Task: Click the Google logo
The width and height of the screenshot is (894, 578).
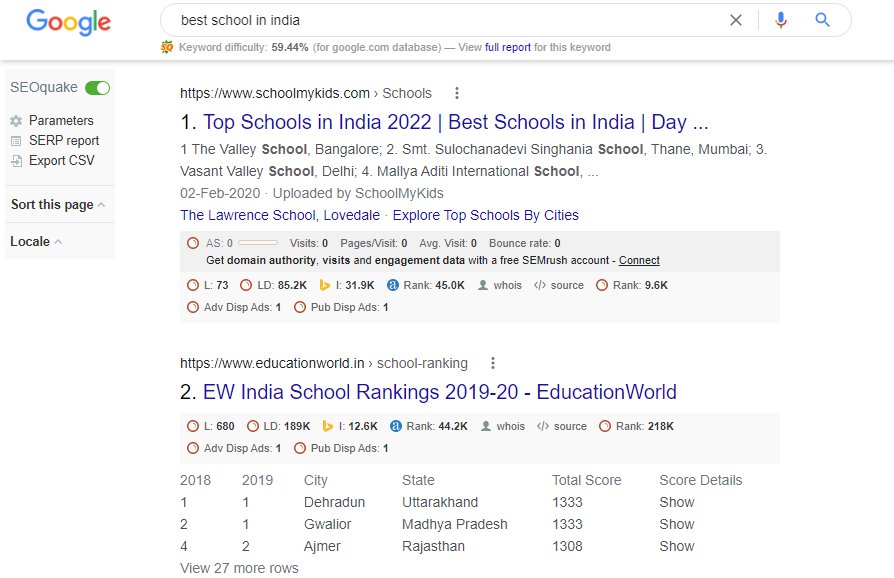Action: [68, 22]
